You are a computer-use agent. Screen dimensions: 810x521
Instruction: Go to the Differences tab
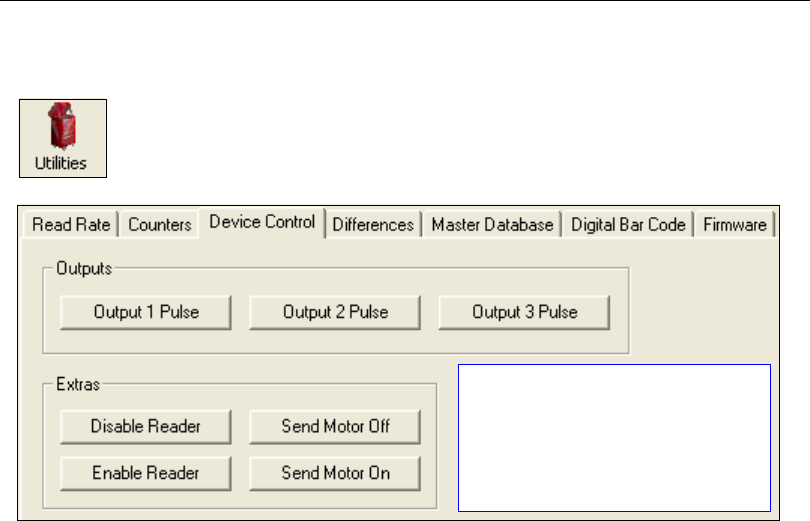pos(373,225)
